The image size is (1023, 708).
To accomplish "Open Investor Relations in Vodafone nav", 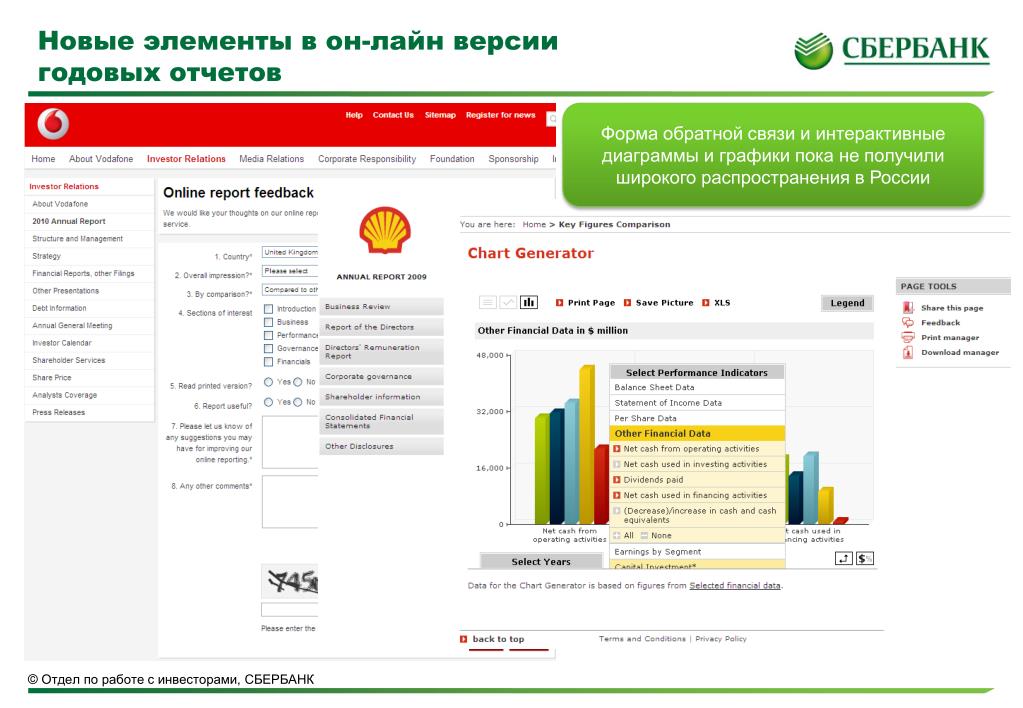I will click(186, 159).
